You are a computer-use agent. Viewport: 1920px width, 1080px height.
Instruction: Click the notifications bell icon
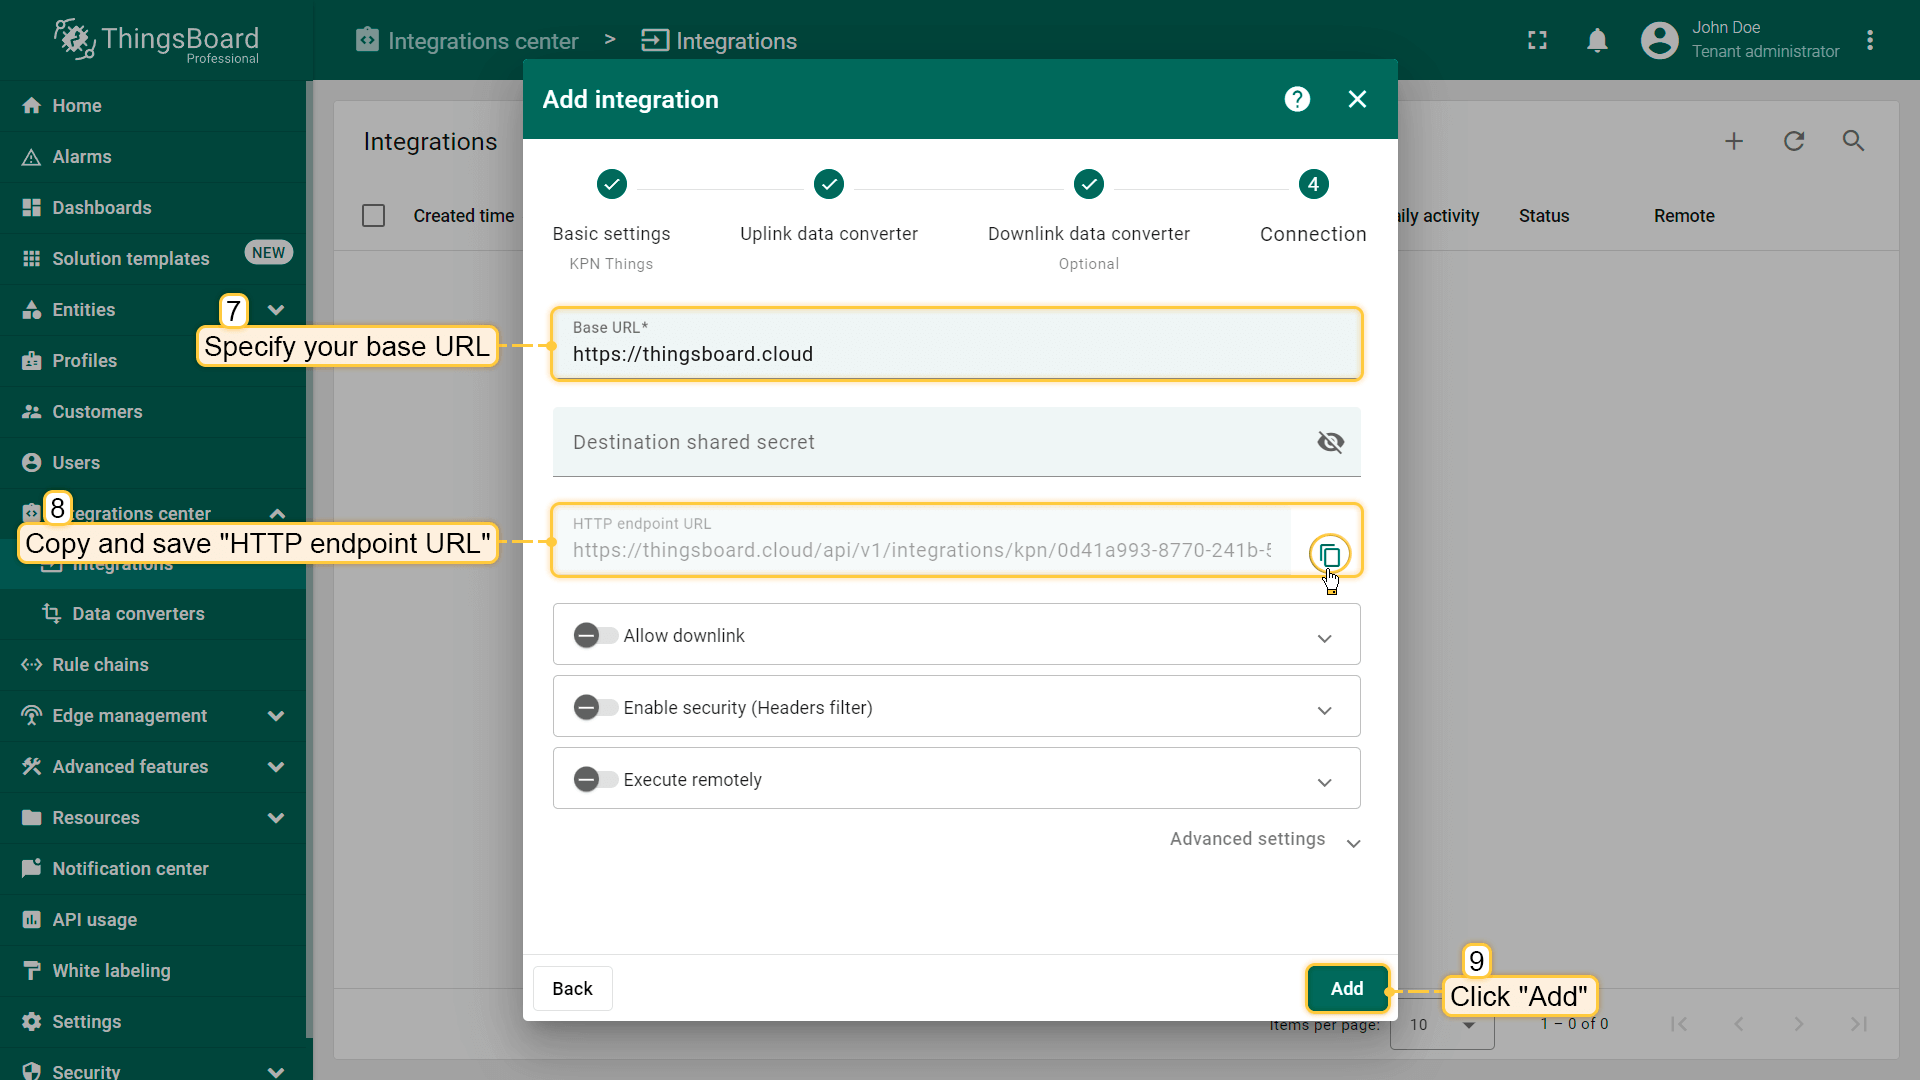tap(1597, 40)
